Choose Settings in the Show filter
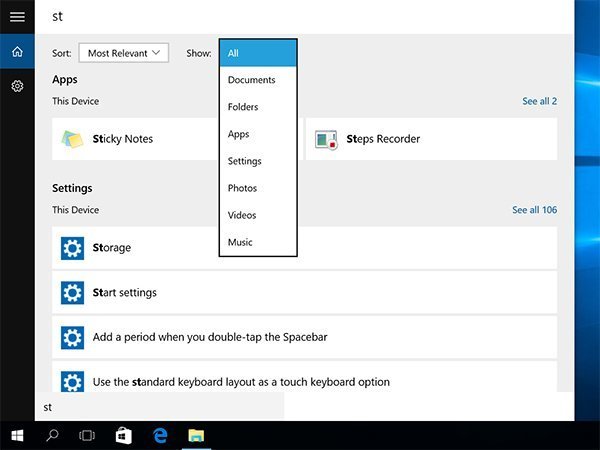Image resolution: width=600 pixels, height=450 pixels. pyautogui.click(x=258, y=161)
